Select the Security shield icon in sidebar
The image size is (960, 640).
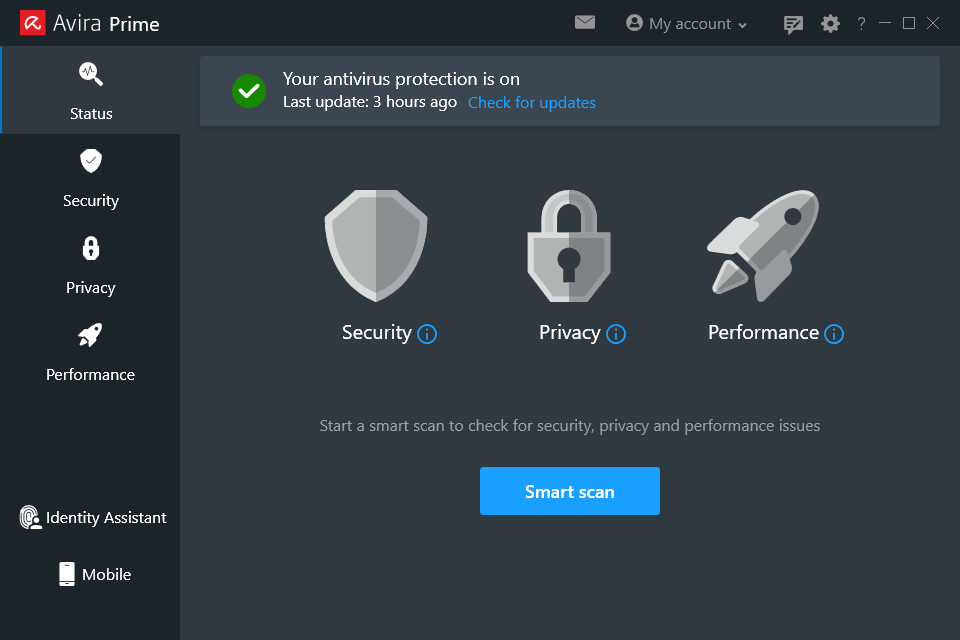[90, 161]
